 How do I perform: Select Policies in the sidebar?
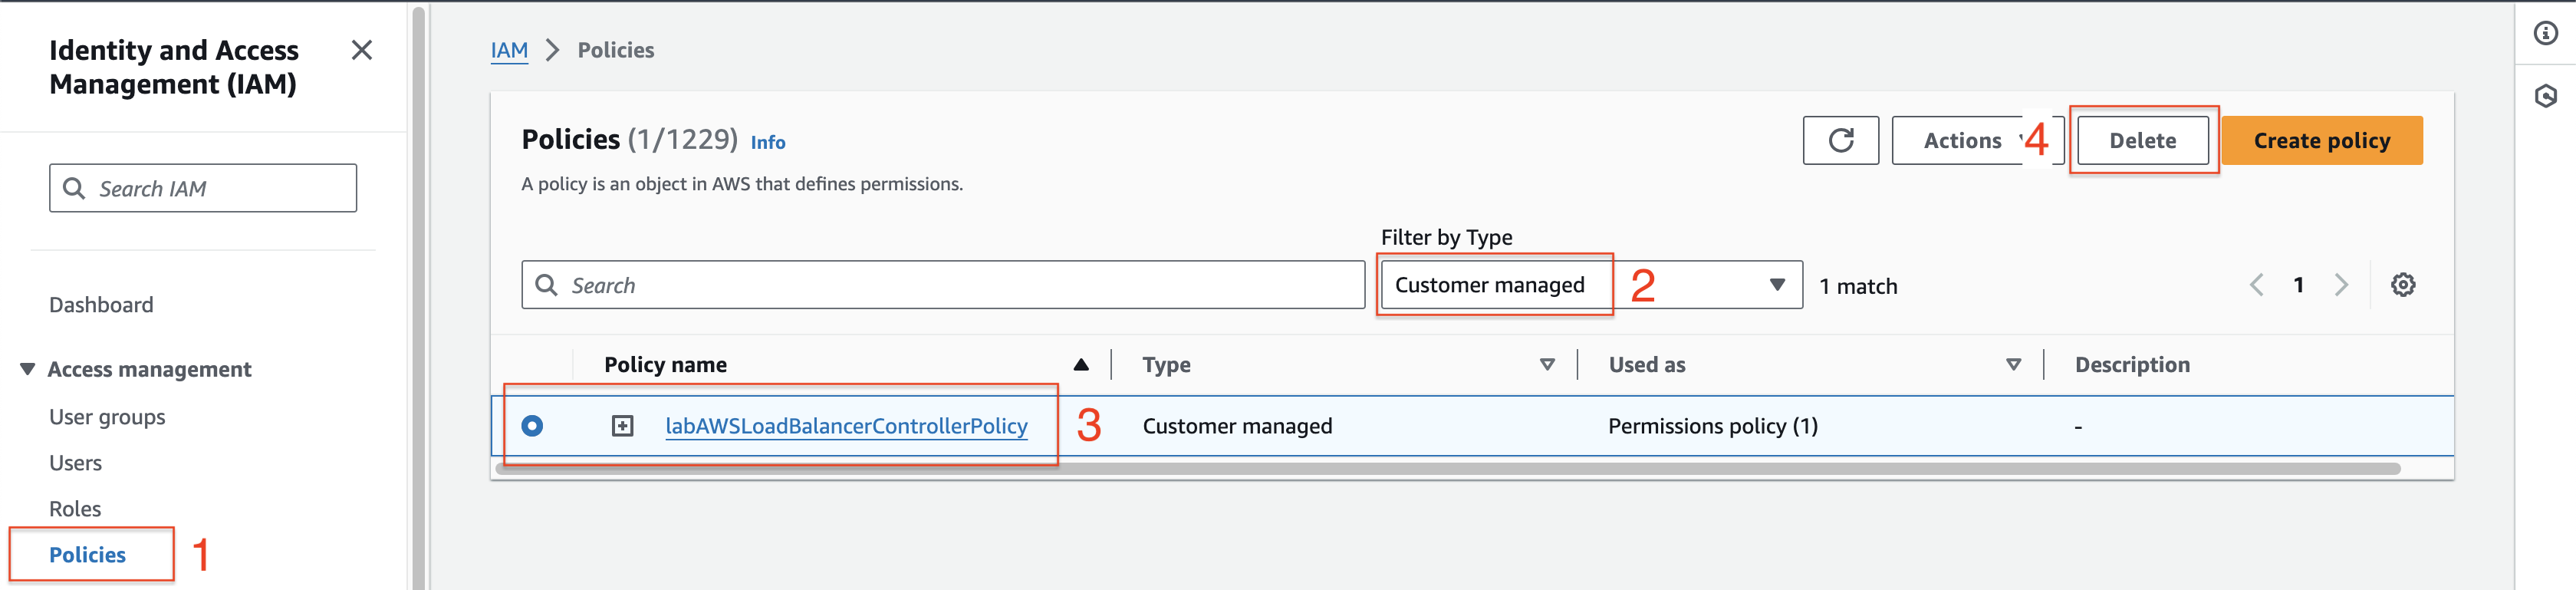87,555
